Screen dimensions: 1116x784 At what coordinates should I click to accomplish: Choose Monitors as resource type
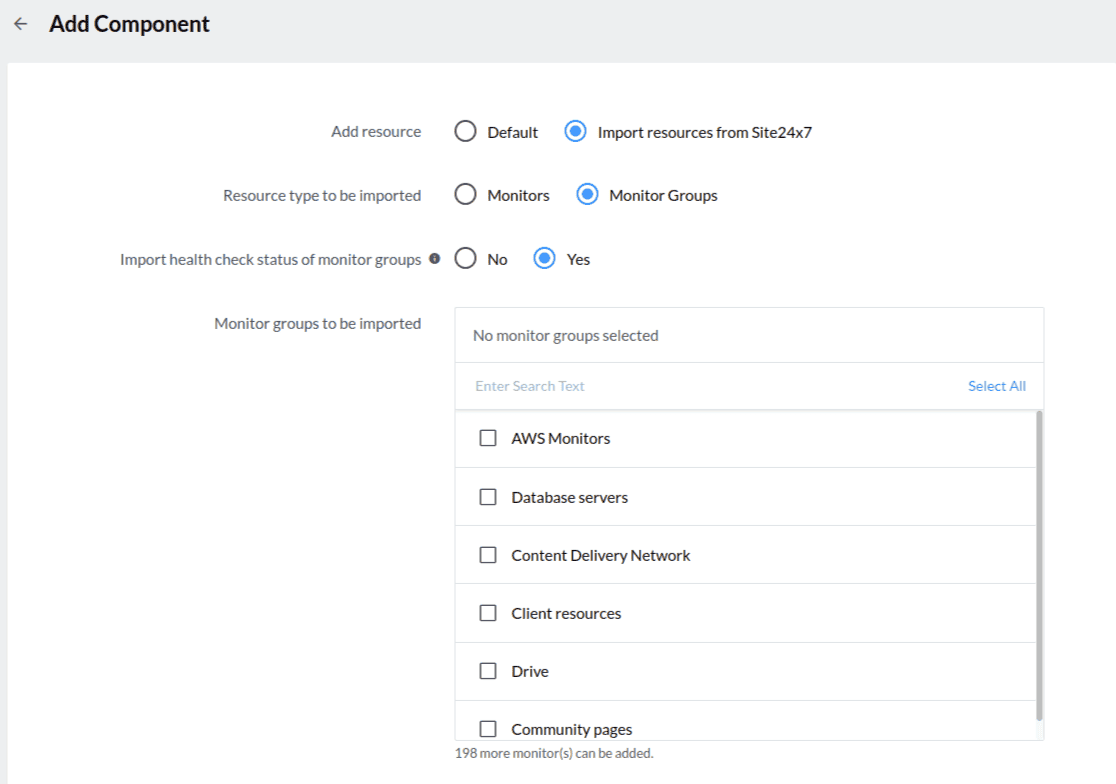(x=465, y=195)
